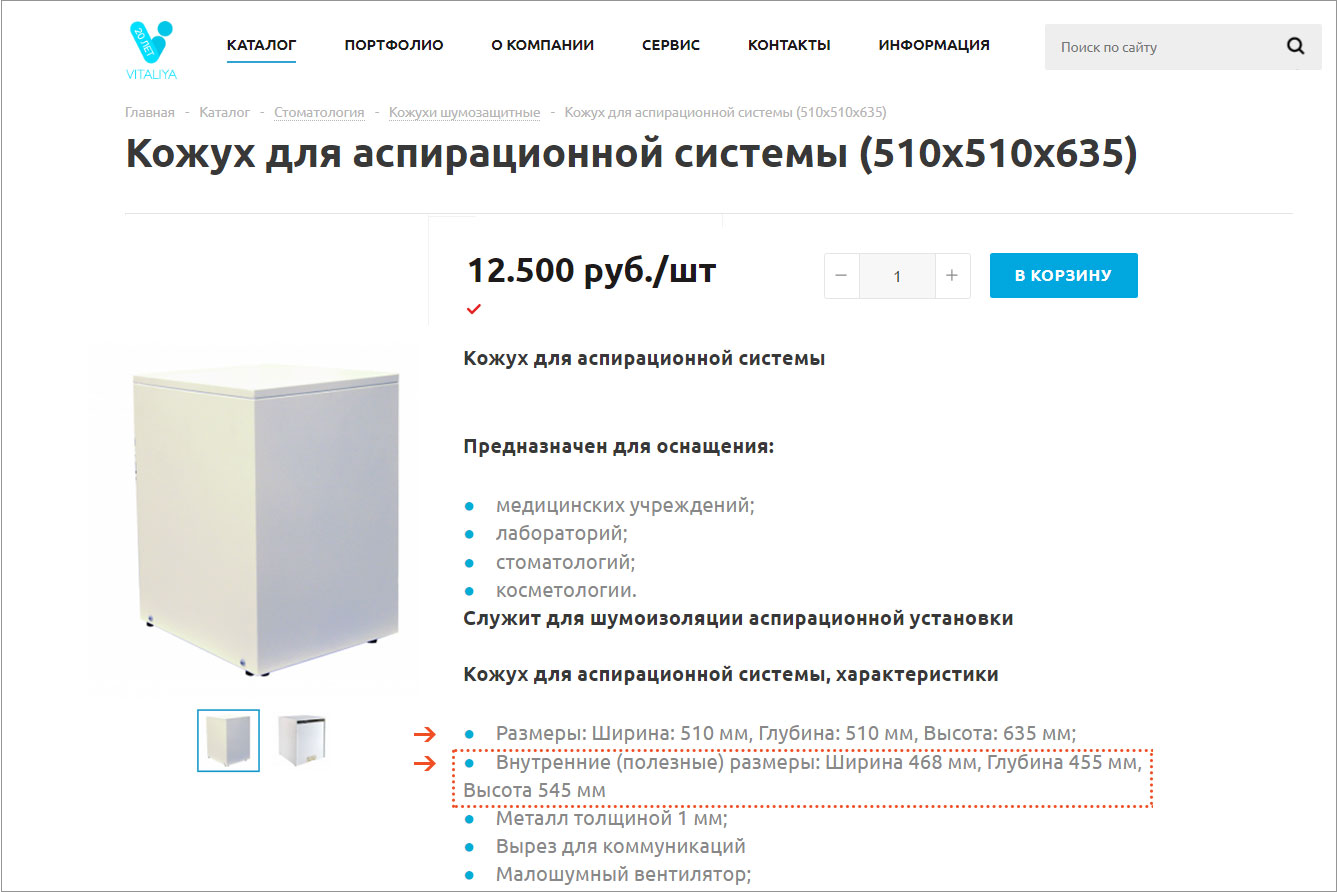Open the КОНТАКТЫ page
This screenshot has width=1338, height=892.
789,45
